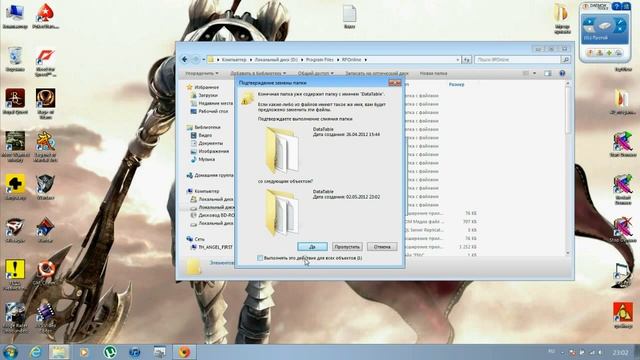Open the 'Добавить в библиотеку' menu
Viewport: 640px width, 360px height.
pos(258,73)
